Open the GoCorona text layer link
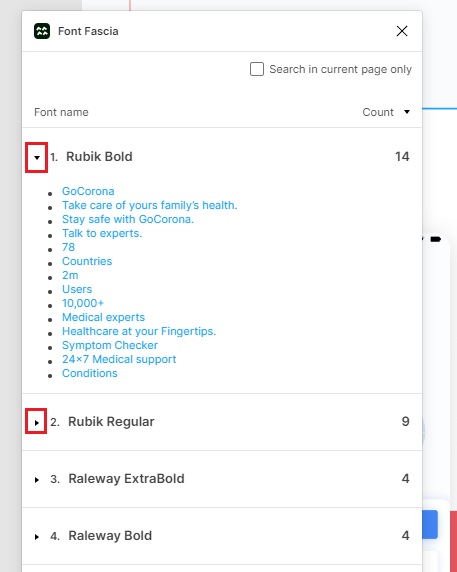The width and height of the screenshot is (457, 572). click(x=88, y=191)
